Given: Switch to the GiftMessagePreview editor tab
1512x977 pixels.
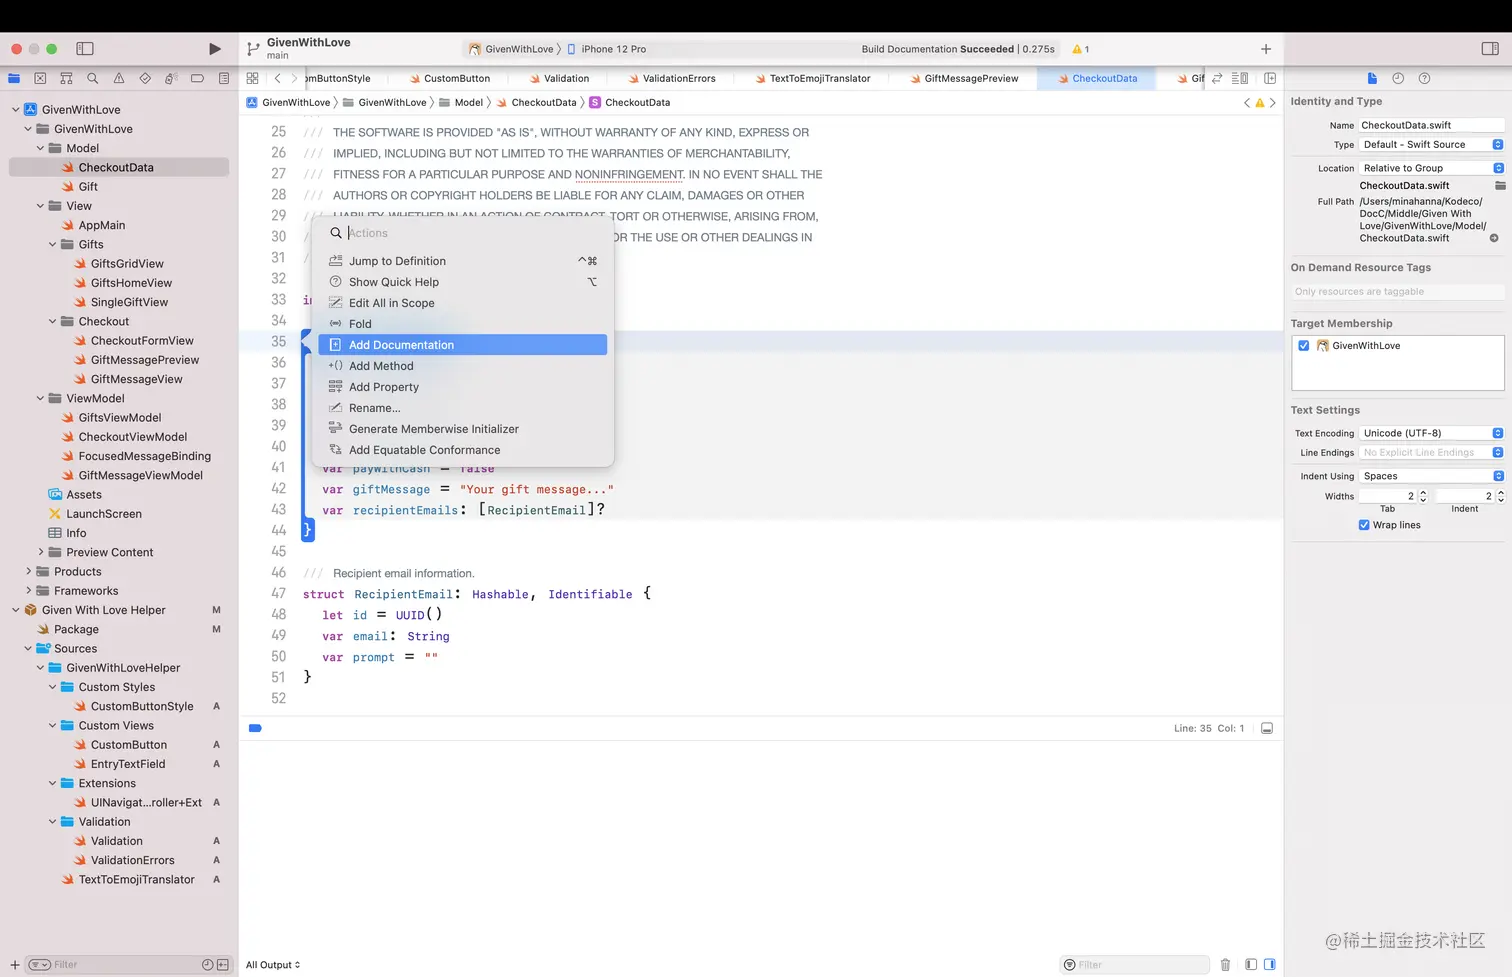Looking at the screenshot, I should [x=963, y=78].
